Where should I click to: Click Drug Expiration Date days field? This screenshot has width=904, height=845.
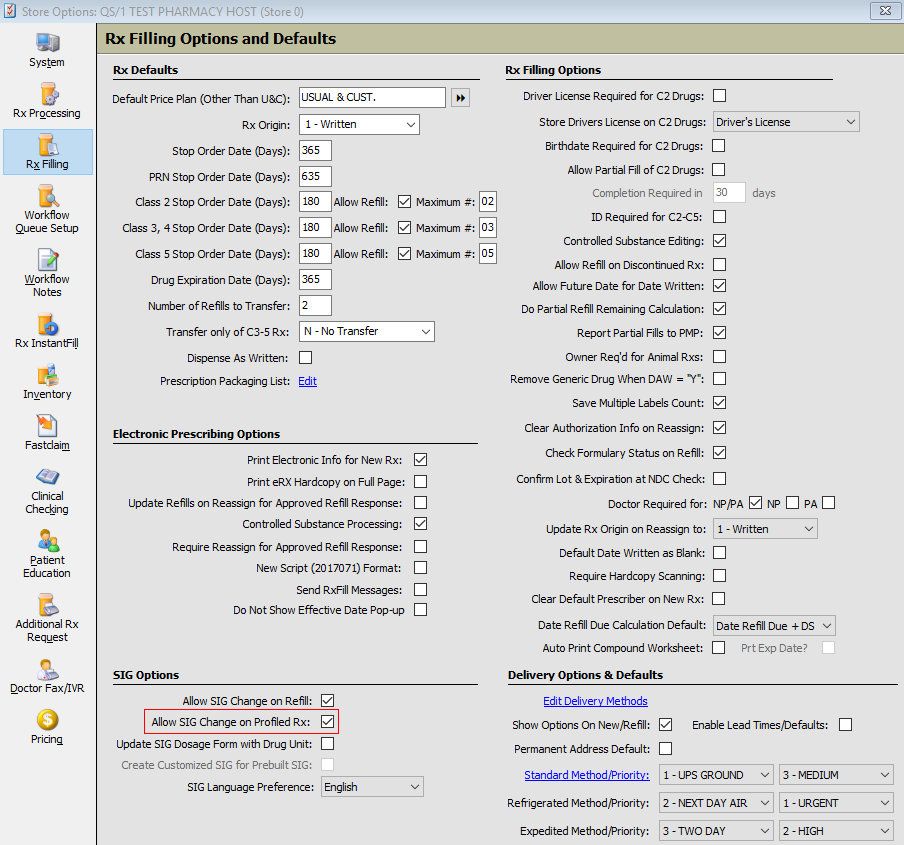click(315, 280)
